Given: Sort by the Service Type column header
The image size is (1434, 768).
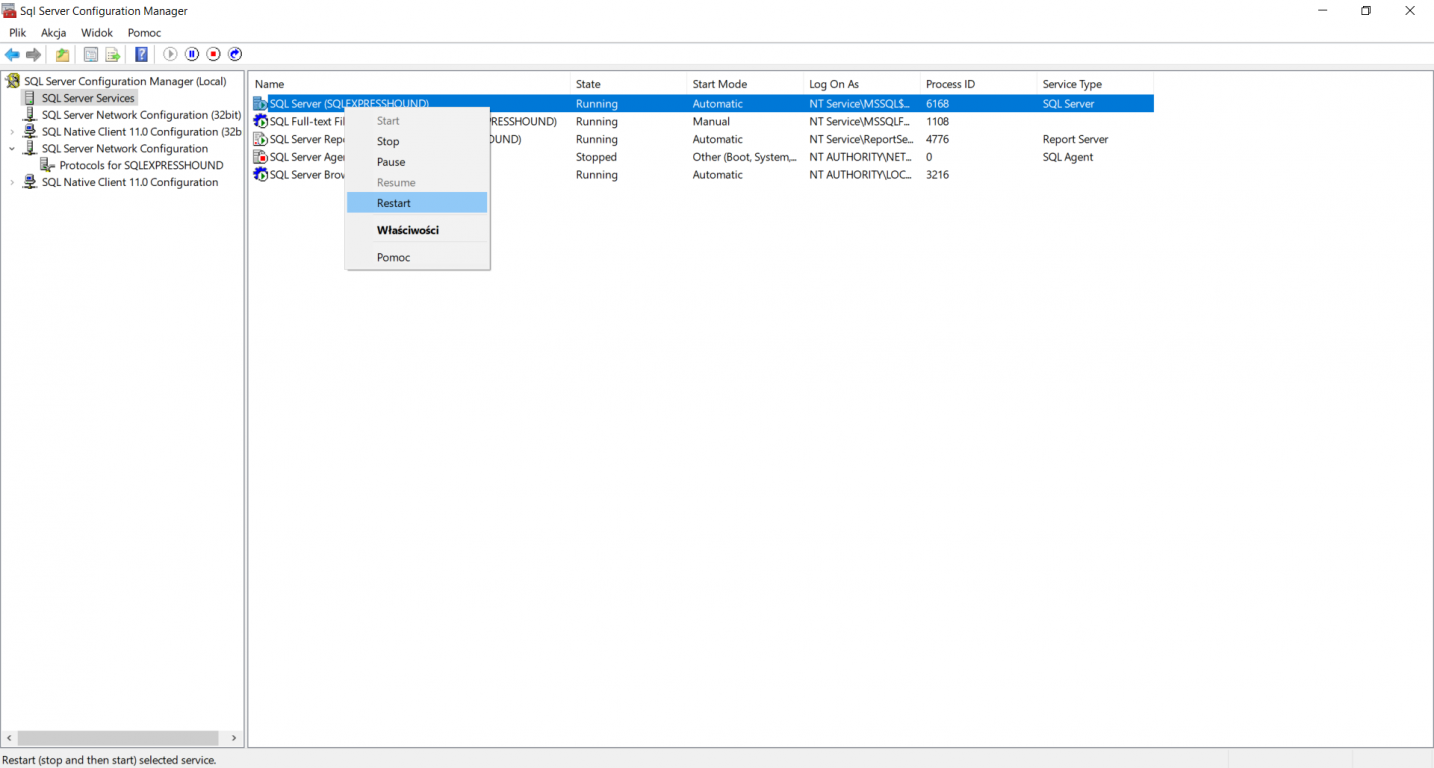Looking at the screenshot, I should coord(1095,84).
